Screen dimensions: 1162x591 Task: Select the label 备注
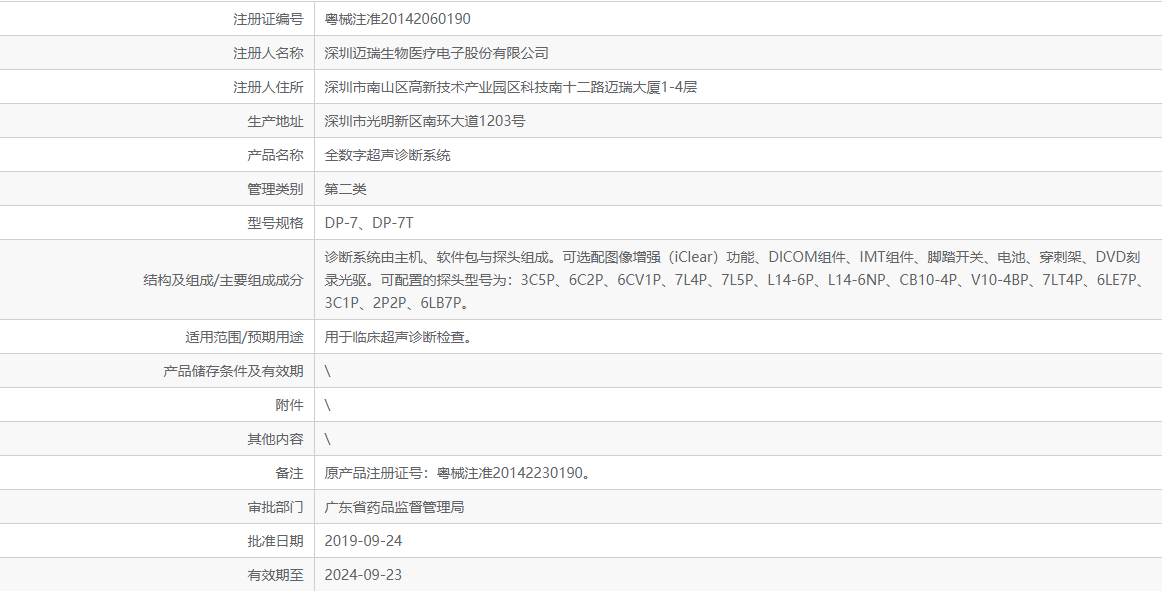[x=289, y=474]
